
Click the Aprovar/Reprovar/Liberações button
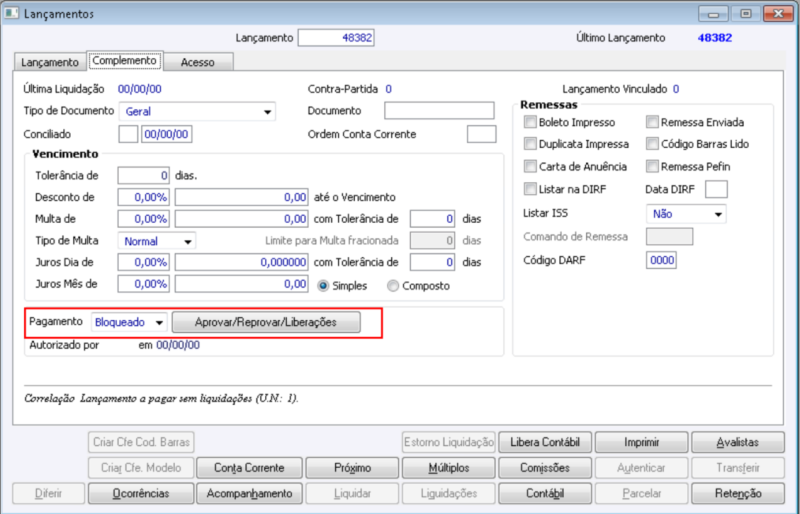point(266,322)
